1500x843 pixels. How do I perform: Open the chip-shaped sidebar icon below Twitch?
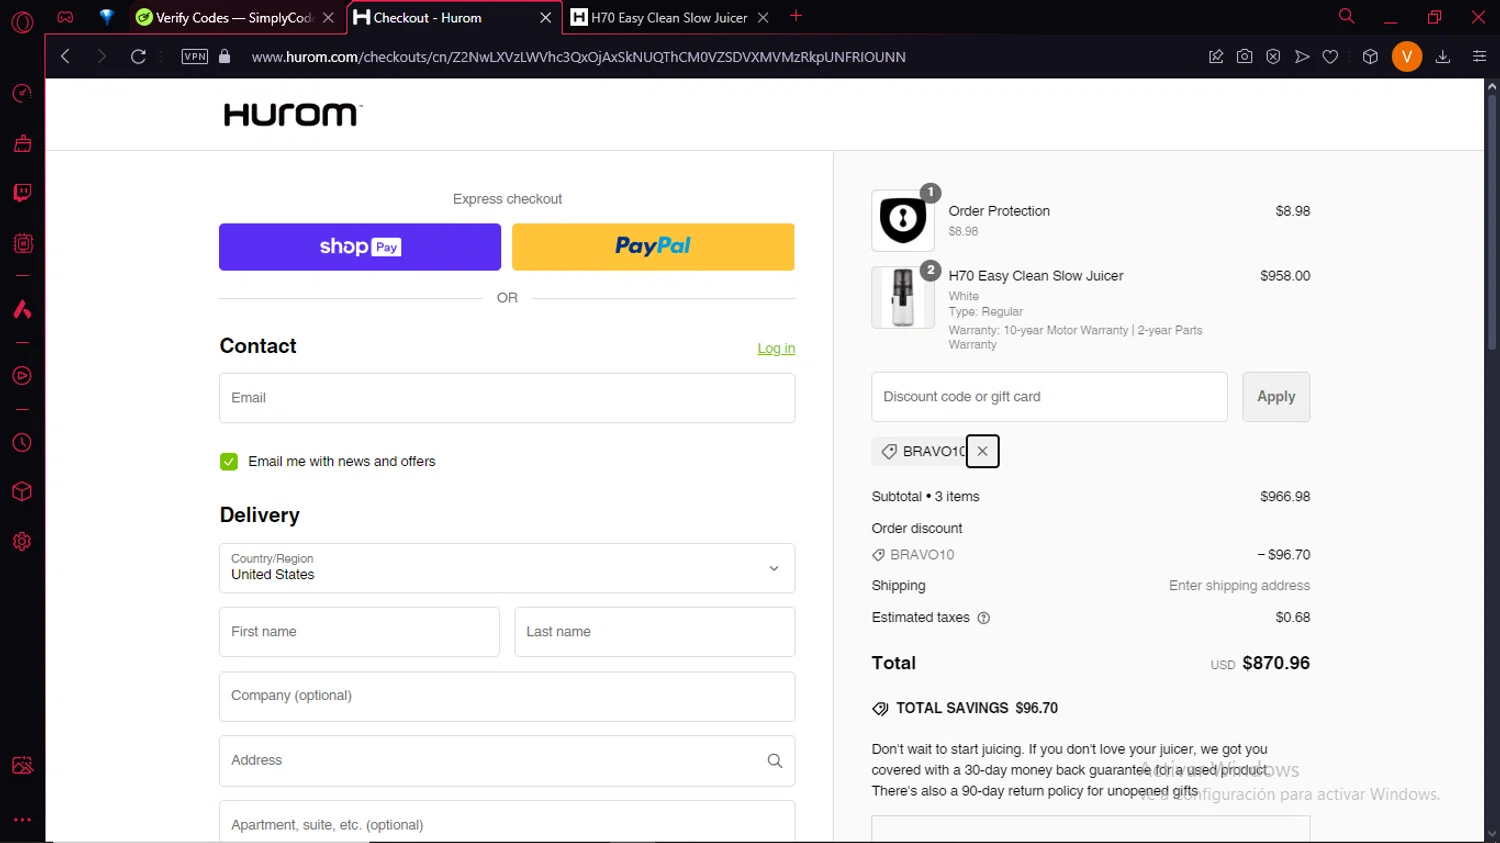[22, 243]
